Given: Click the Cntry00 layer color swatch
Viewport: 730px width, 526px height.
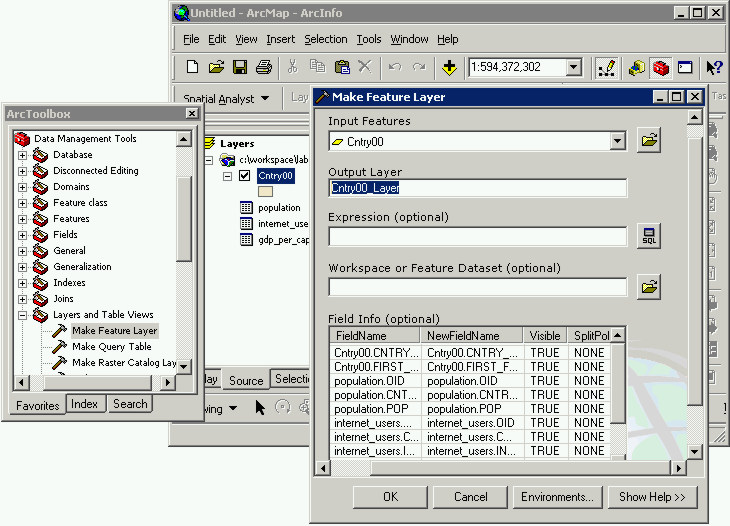Looking at the screenshot, I should point(265,191).
